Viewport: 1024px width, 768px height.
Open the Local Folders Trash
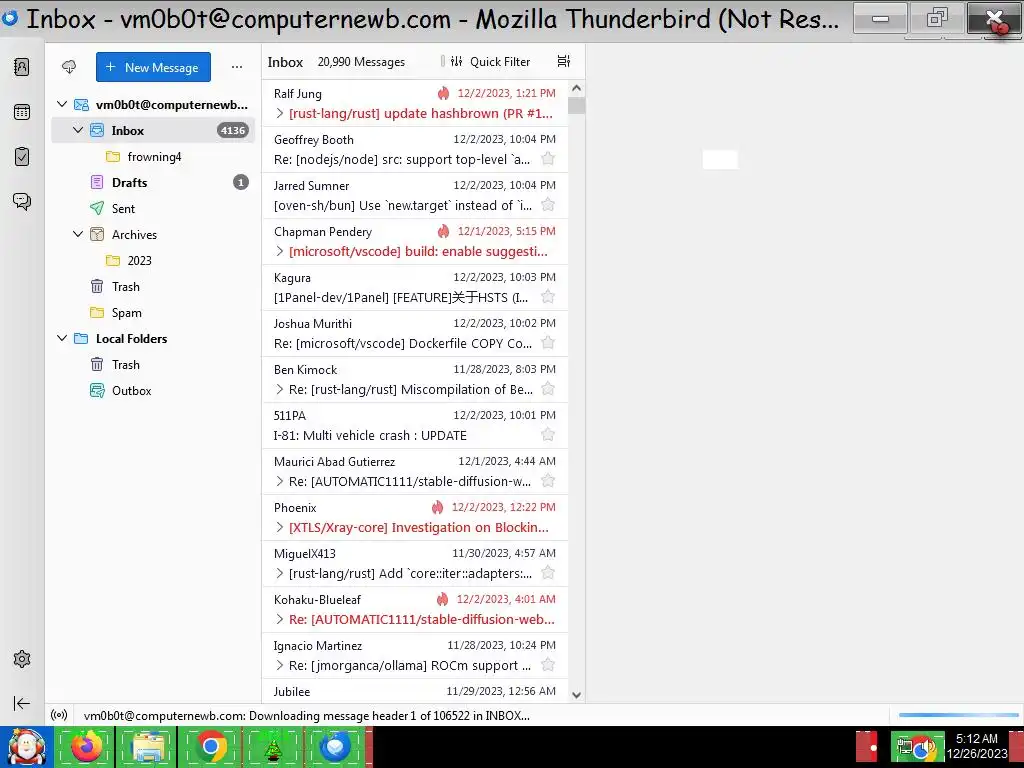click(x=153, y=364)
